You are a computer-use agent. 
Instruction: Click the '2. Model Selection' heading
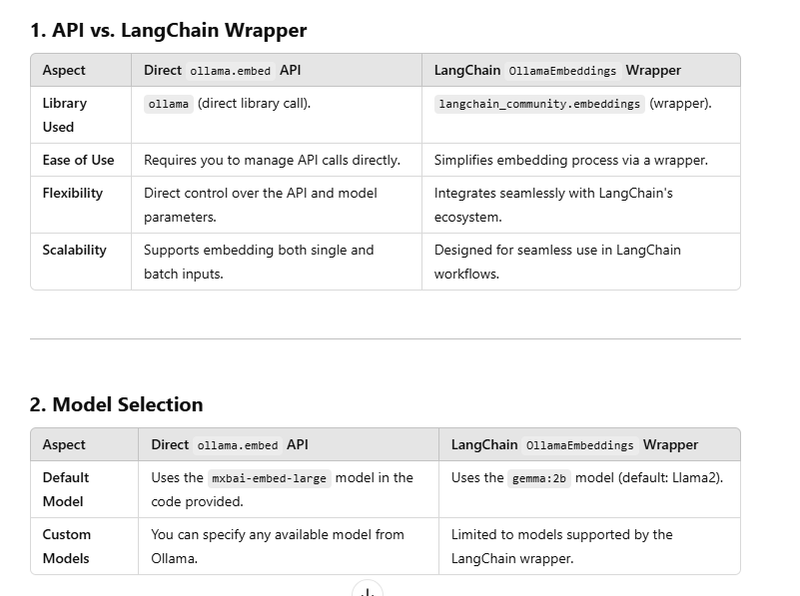point(116,405)
